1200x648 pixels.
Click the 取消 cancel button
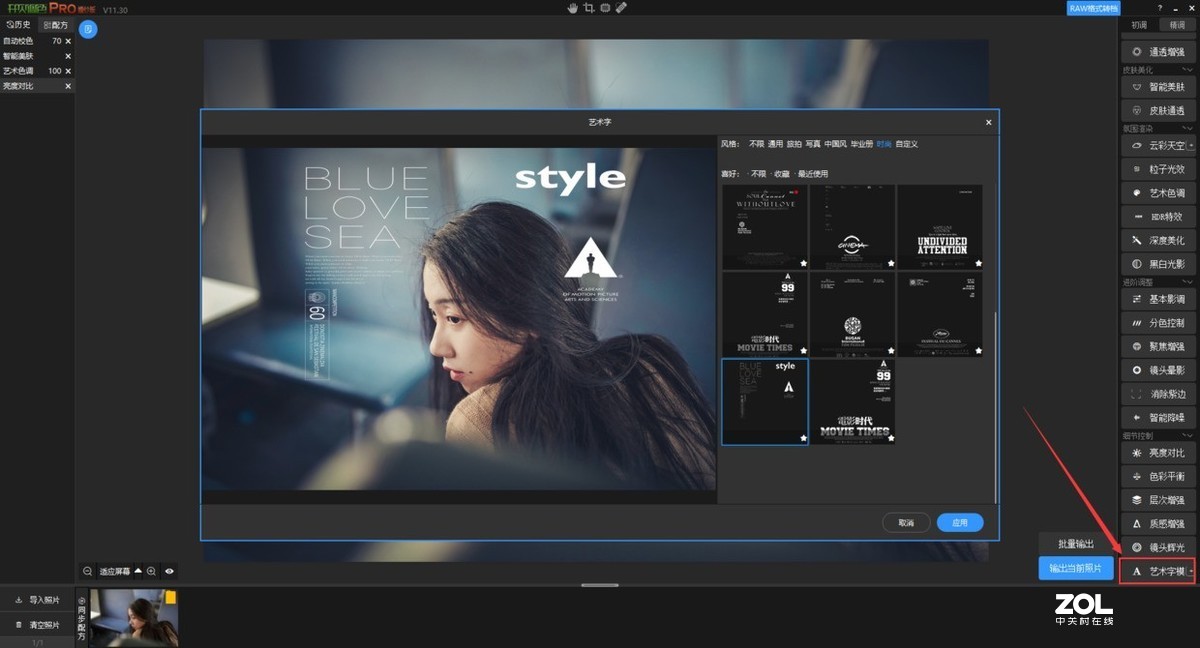click(x=906, y=522)
